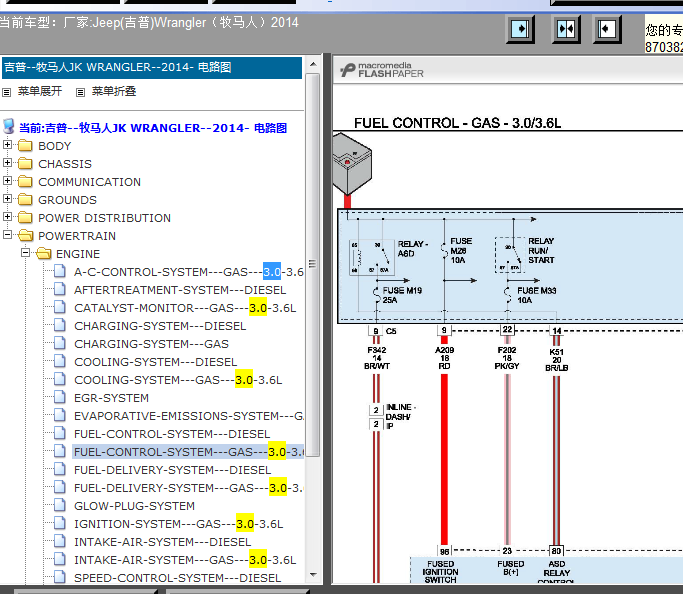Open SPEED-CONTROL-SYSTEM---DIESEL diagram
Viewport: 683px width, 594px height.
[177, 578]
